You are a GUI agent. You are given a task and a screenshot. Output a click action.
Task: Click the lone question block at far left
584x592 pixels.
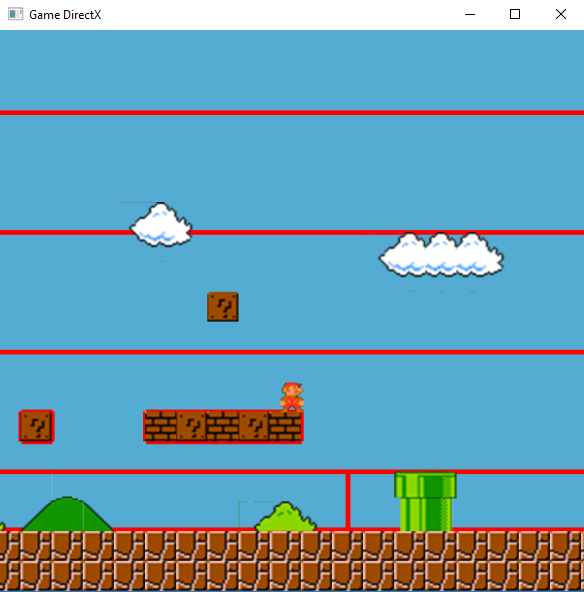(x=36, y=426)
